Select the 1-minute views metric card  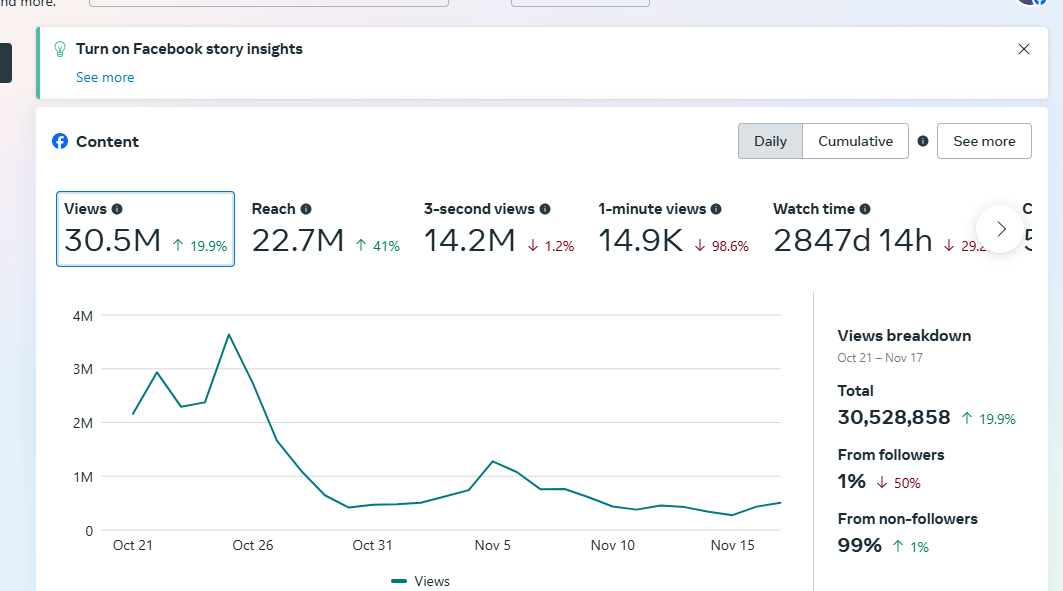tap(673, 229)
